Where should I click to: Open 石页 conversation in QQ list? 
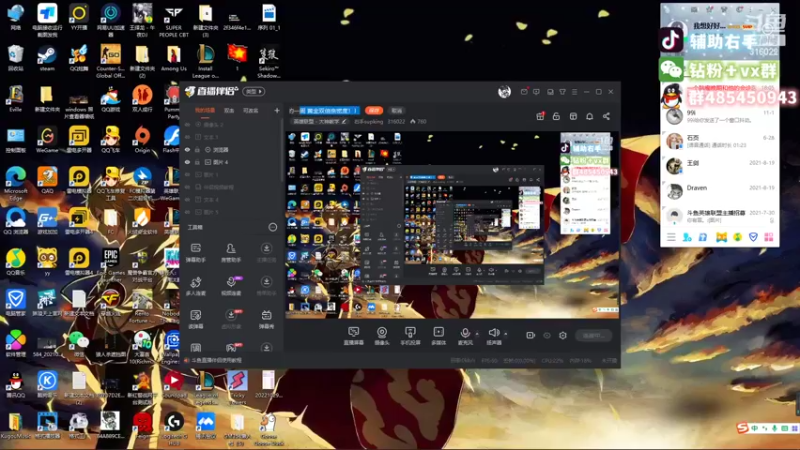pyautogui.click(x=720, y=141)
